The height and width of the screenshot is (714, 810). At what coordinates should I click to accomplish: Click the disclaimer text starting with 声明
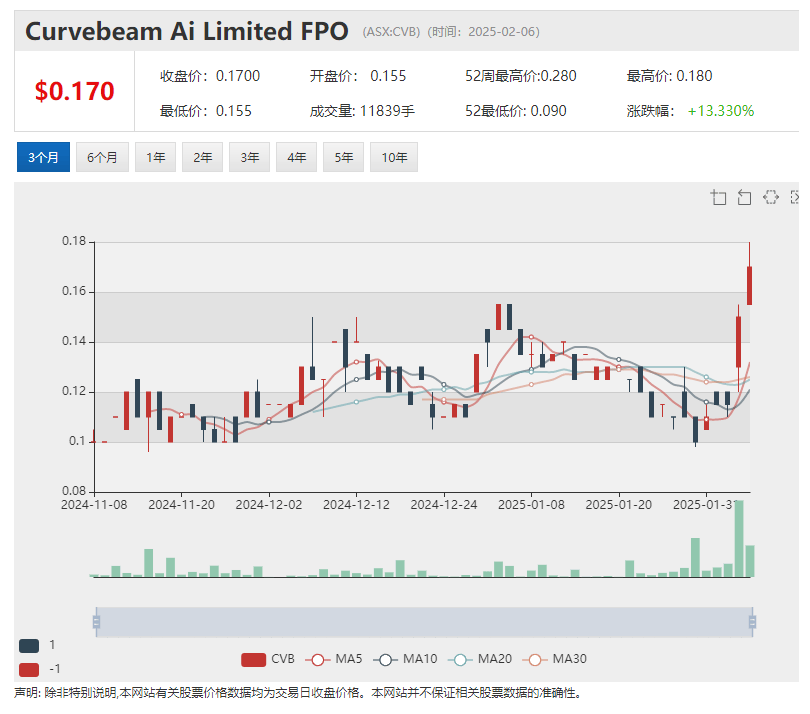pos(298,693)
